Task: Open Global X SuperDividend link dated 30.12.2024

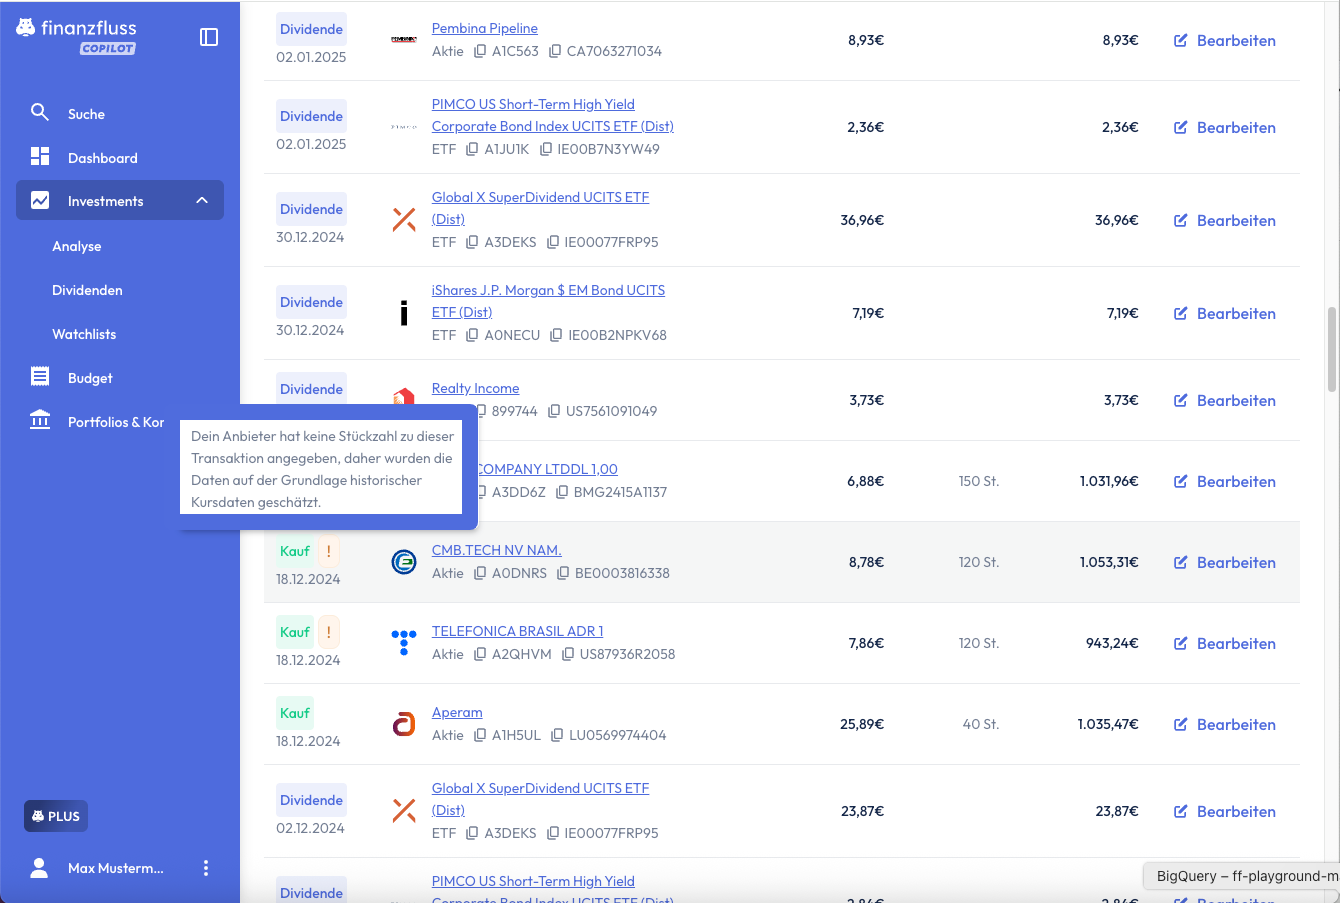Action: [540, 208]
